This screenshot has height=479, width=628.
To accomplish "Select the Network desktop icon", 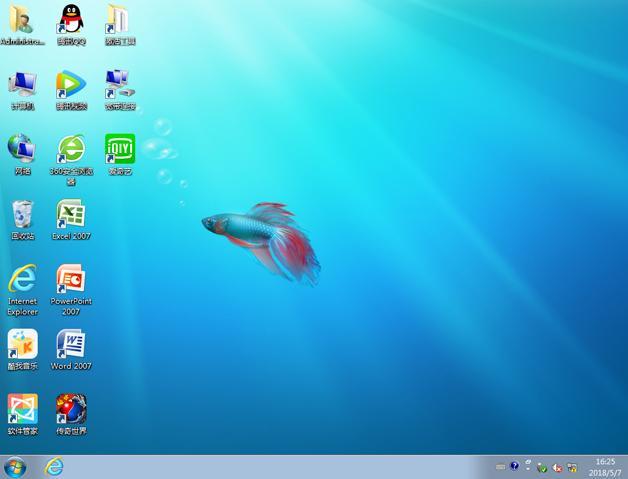I will pyautogui.click(x=22, y=150).
